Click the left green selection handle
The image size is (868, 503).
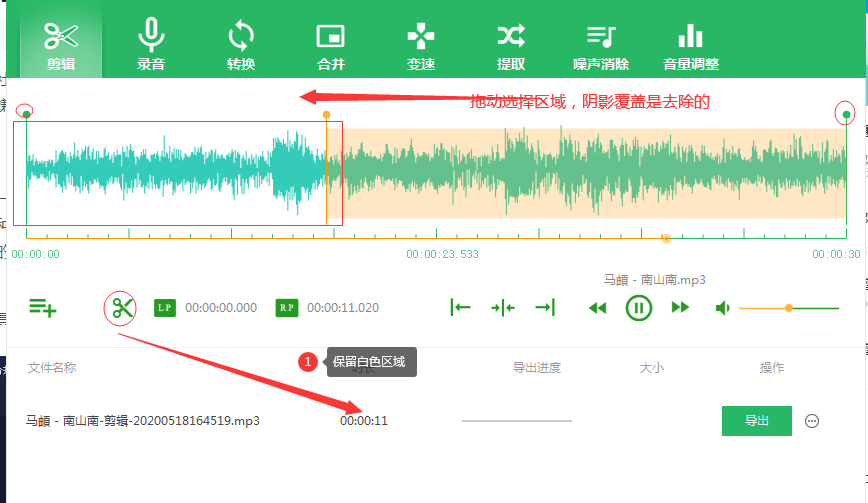click(x=26, y=114)
